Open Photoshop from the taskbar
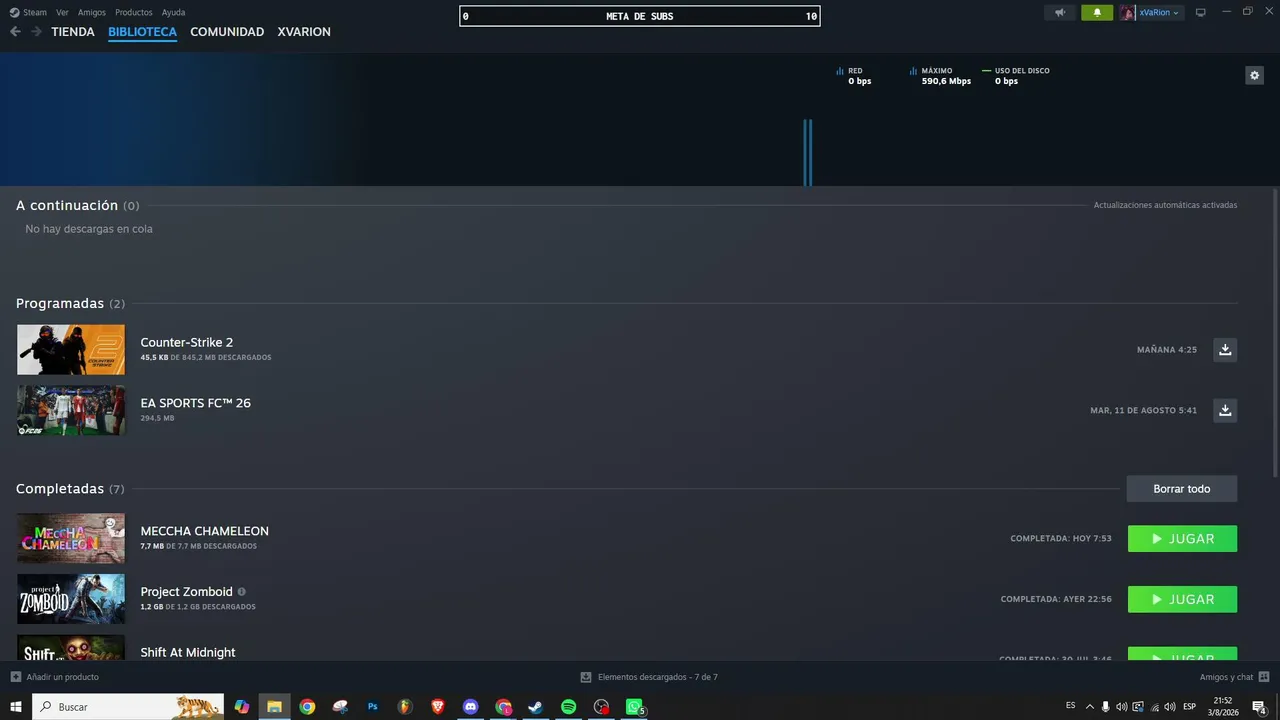This screenshot has width=1280, height=720. [373, 707]
